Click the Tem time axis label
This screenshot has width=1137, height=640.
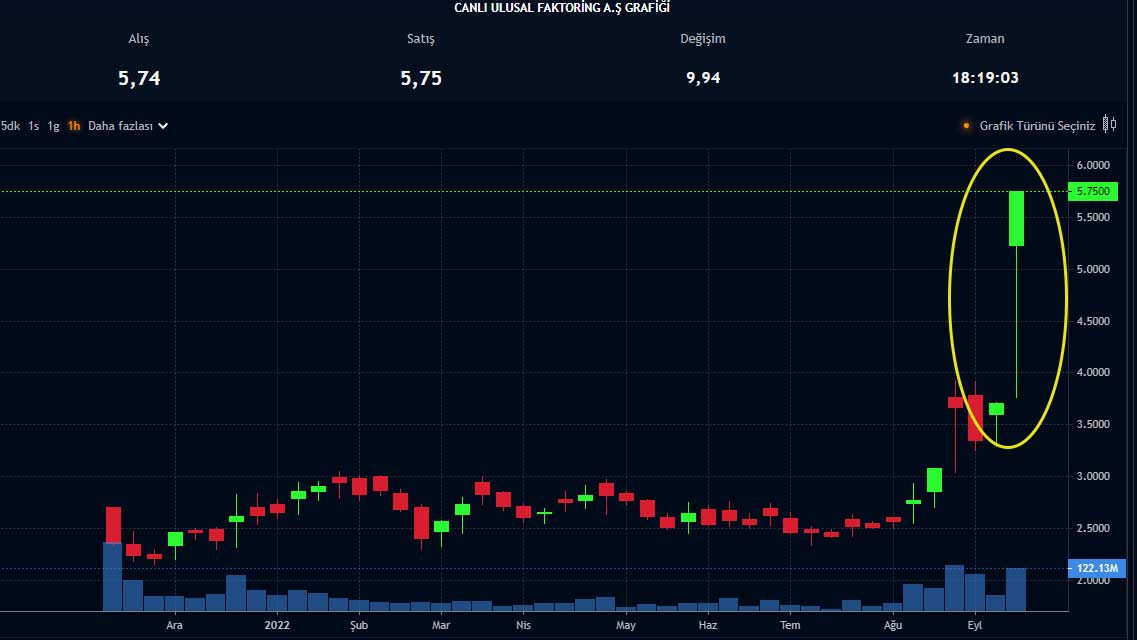(790, 625)
